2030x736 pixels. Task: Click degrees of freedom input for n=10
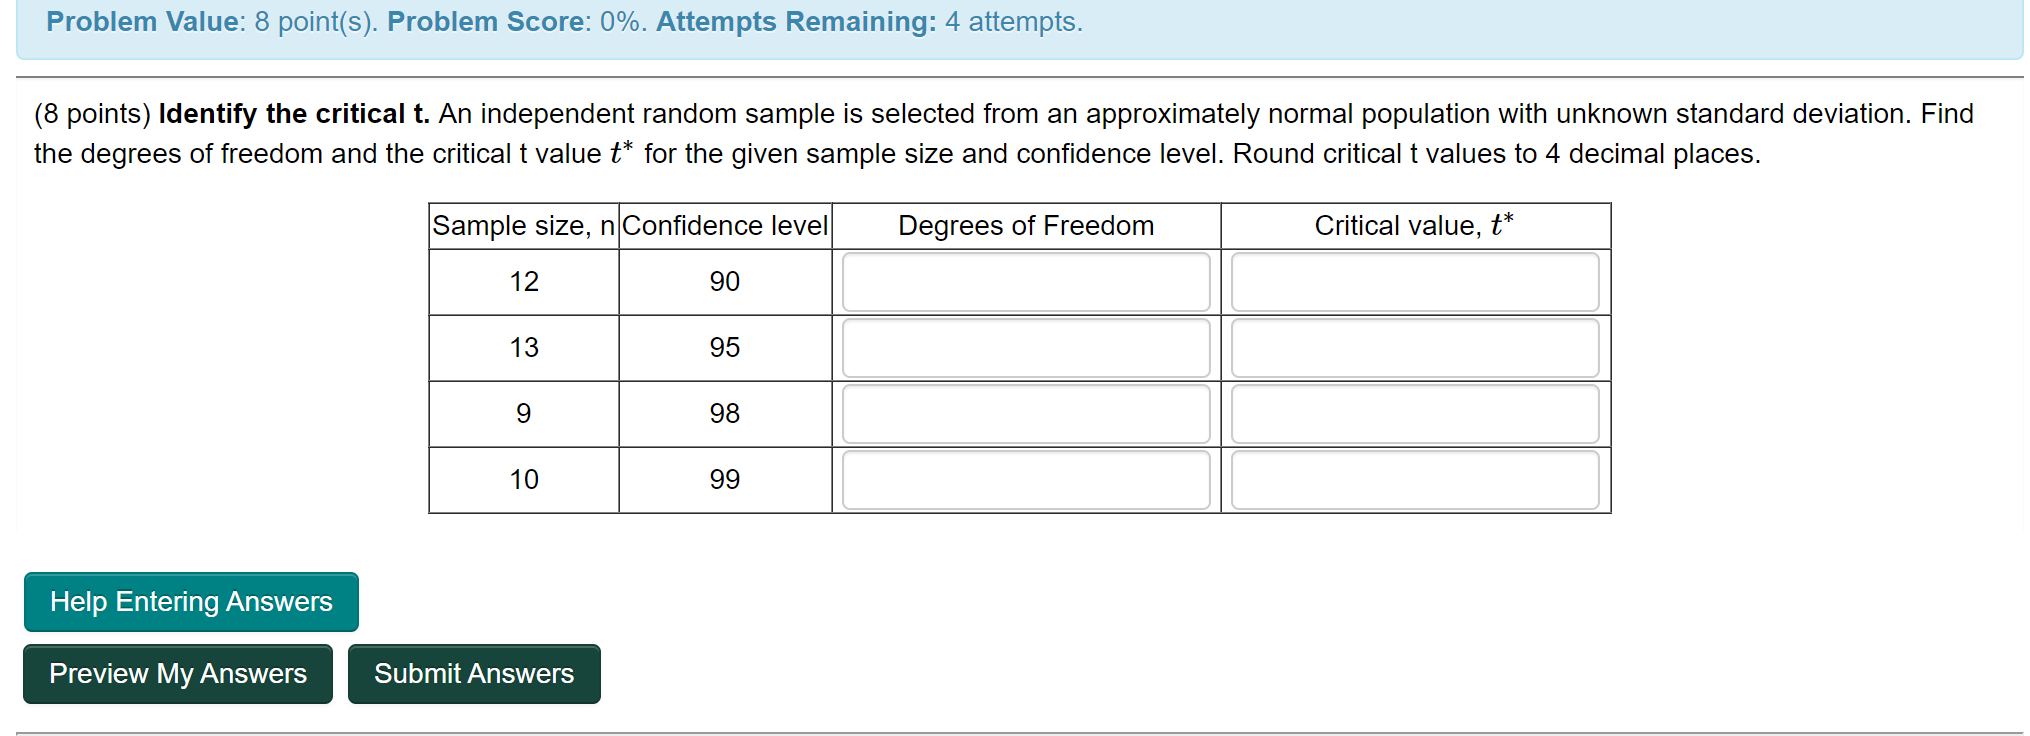click(1026, 480)
